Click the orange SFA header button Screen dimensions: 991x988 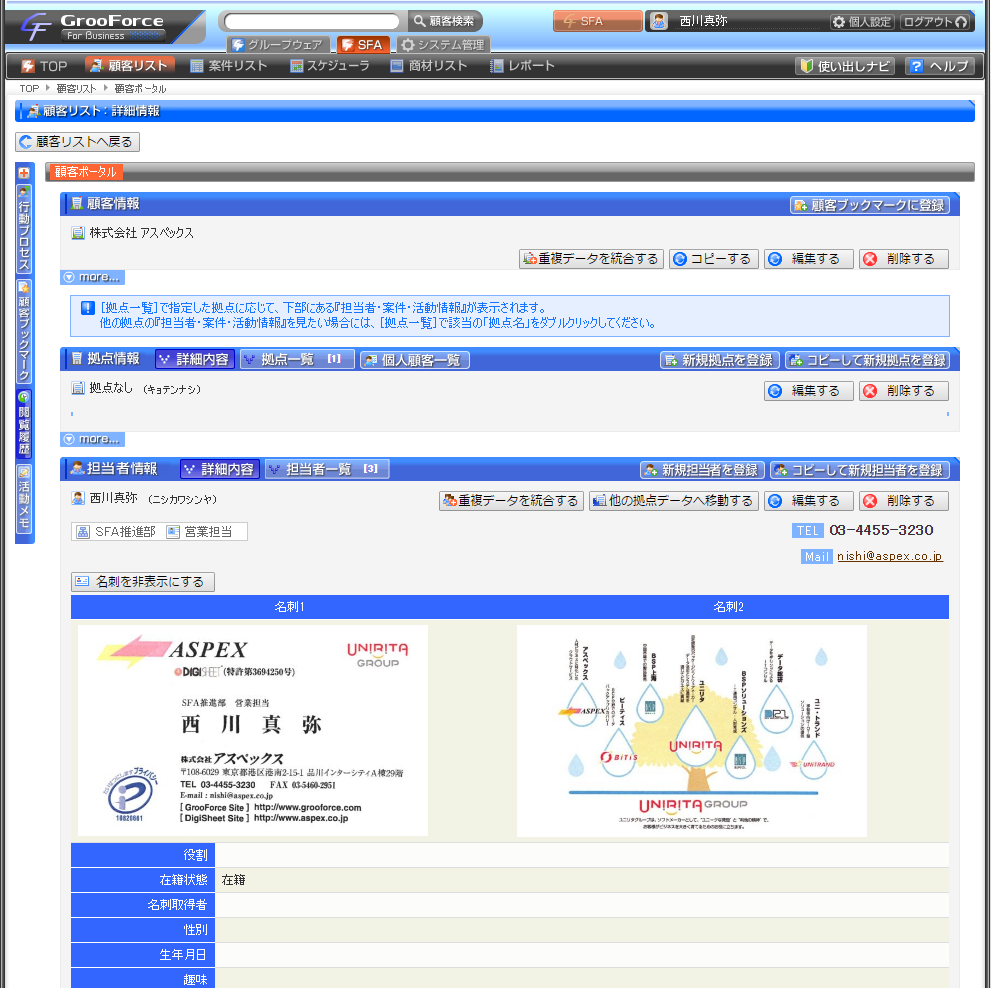pyautogui.click(x=597, y=21)
